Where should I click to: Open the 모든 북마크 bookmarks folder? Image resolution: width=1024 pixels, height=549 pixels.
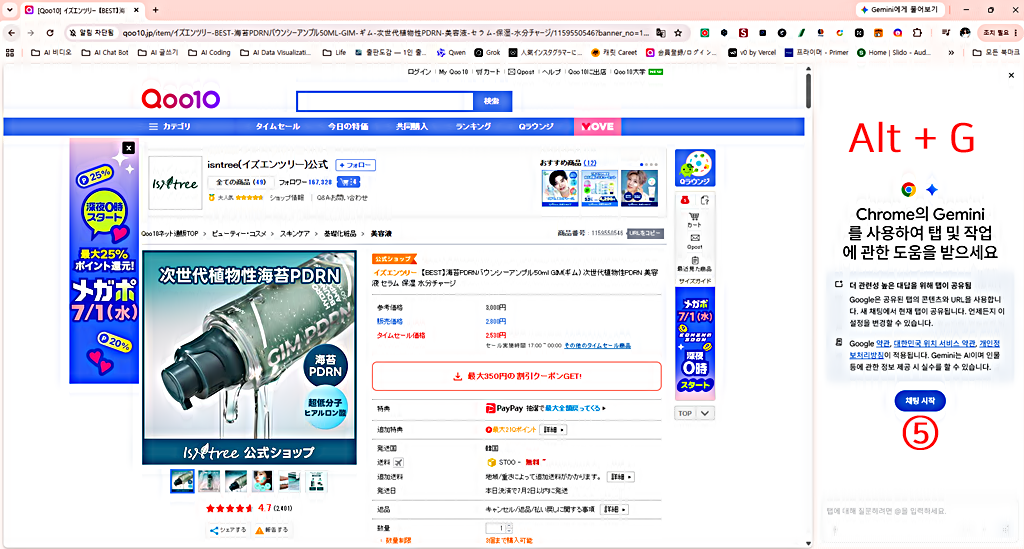coord(995,52)
